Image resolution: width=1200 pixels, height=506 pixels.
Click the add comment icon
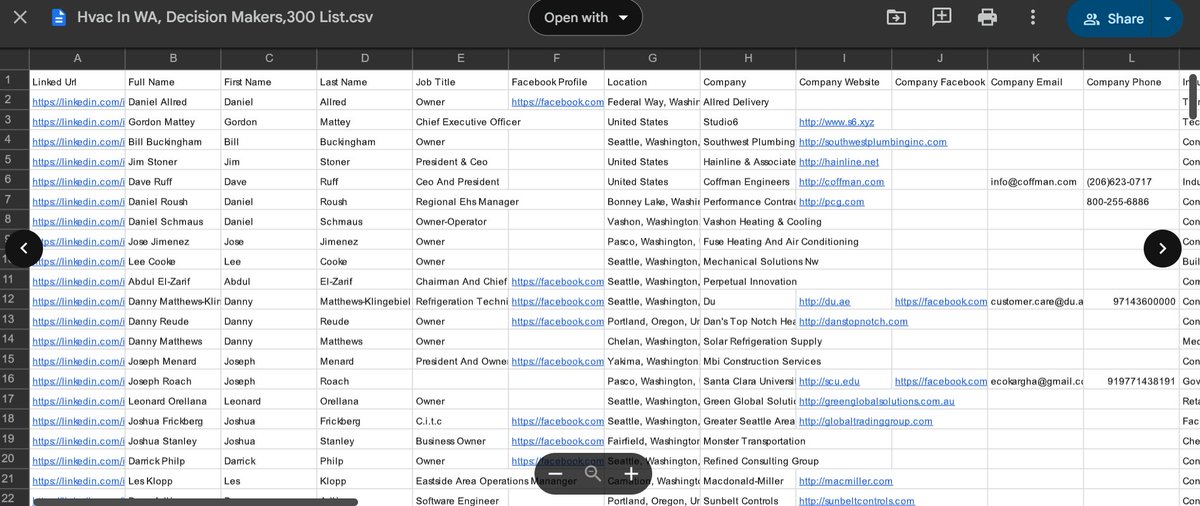941,17
